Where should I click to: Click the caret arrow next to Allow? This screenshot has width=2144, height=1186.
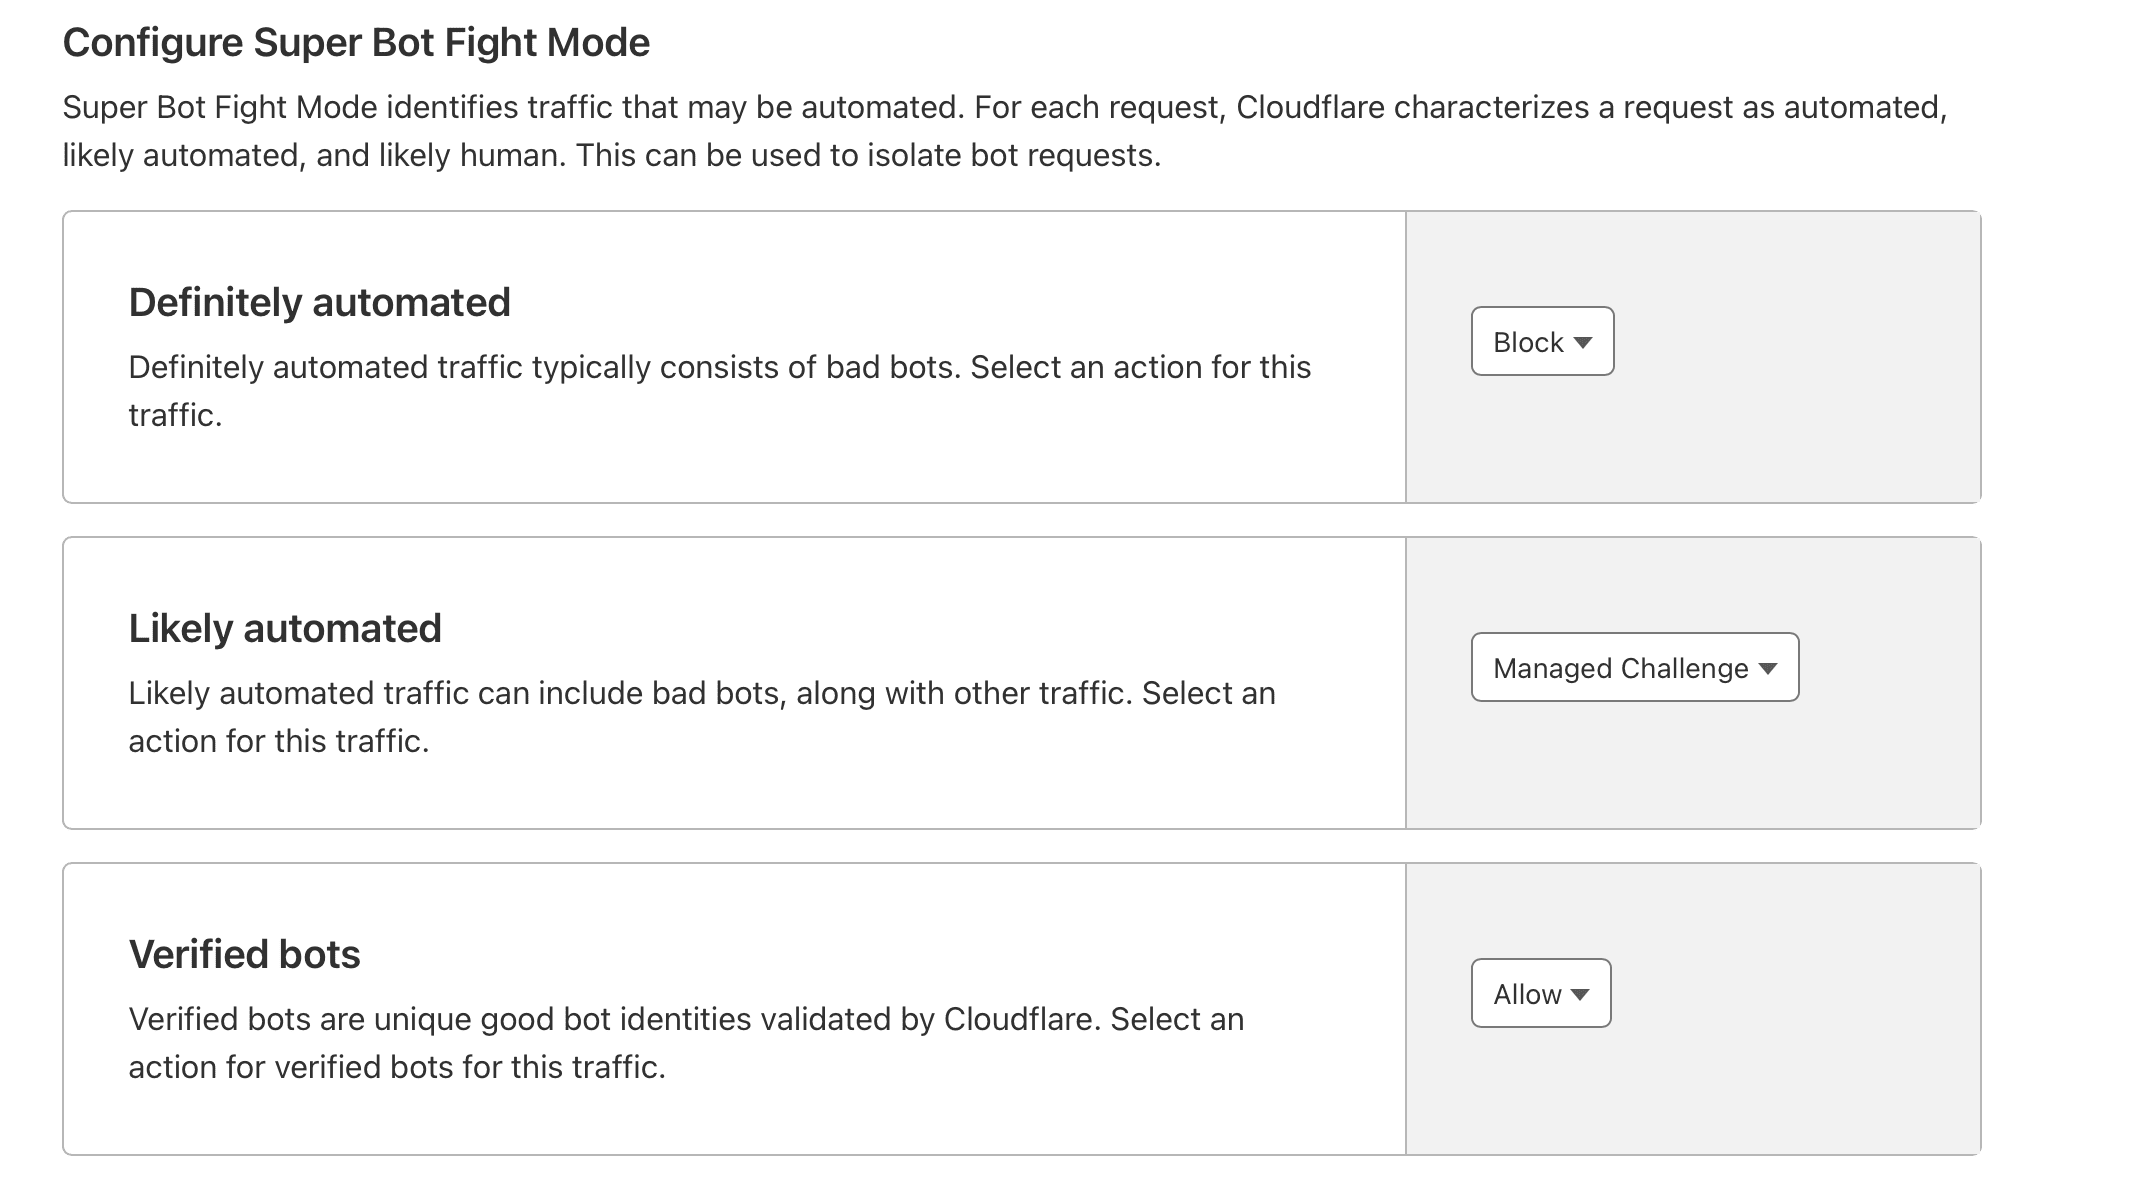(1580, 995)
